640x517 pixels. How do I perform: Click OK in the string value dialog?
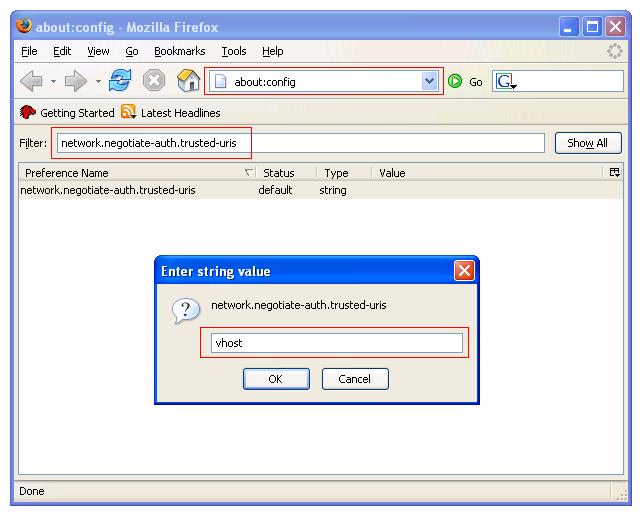(x=275, y=379)
